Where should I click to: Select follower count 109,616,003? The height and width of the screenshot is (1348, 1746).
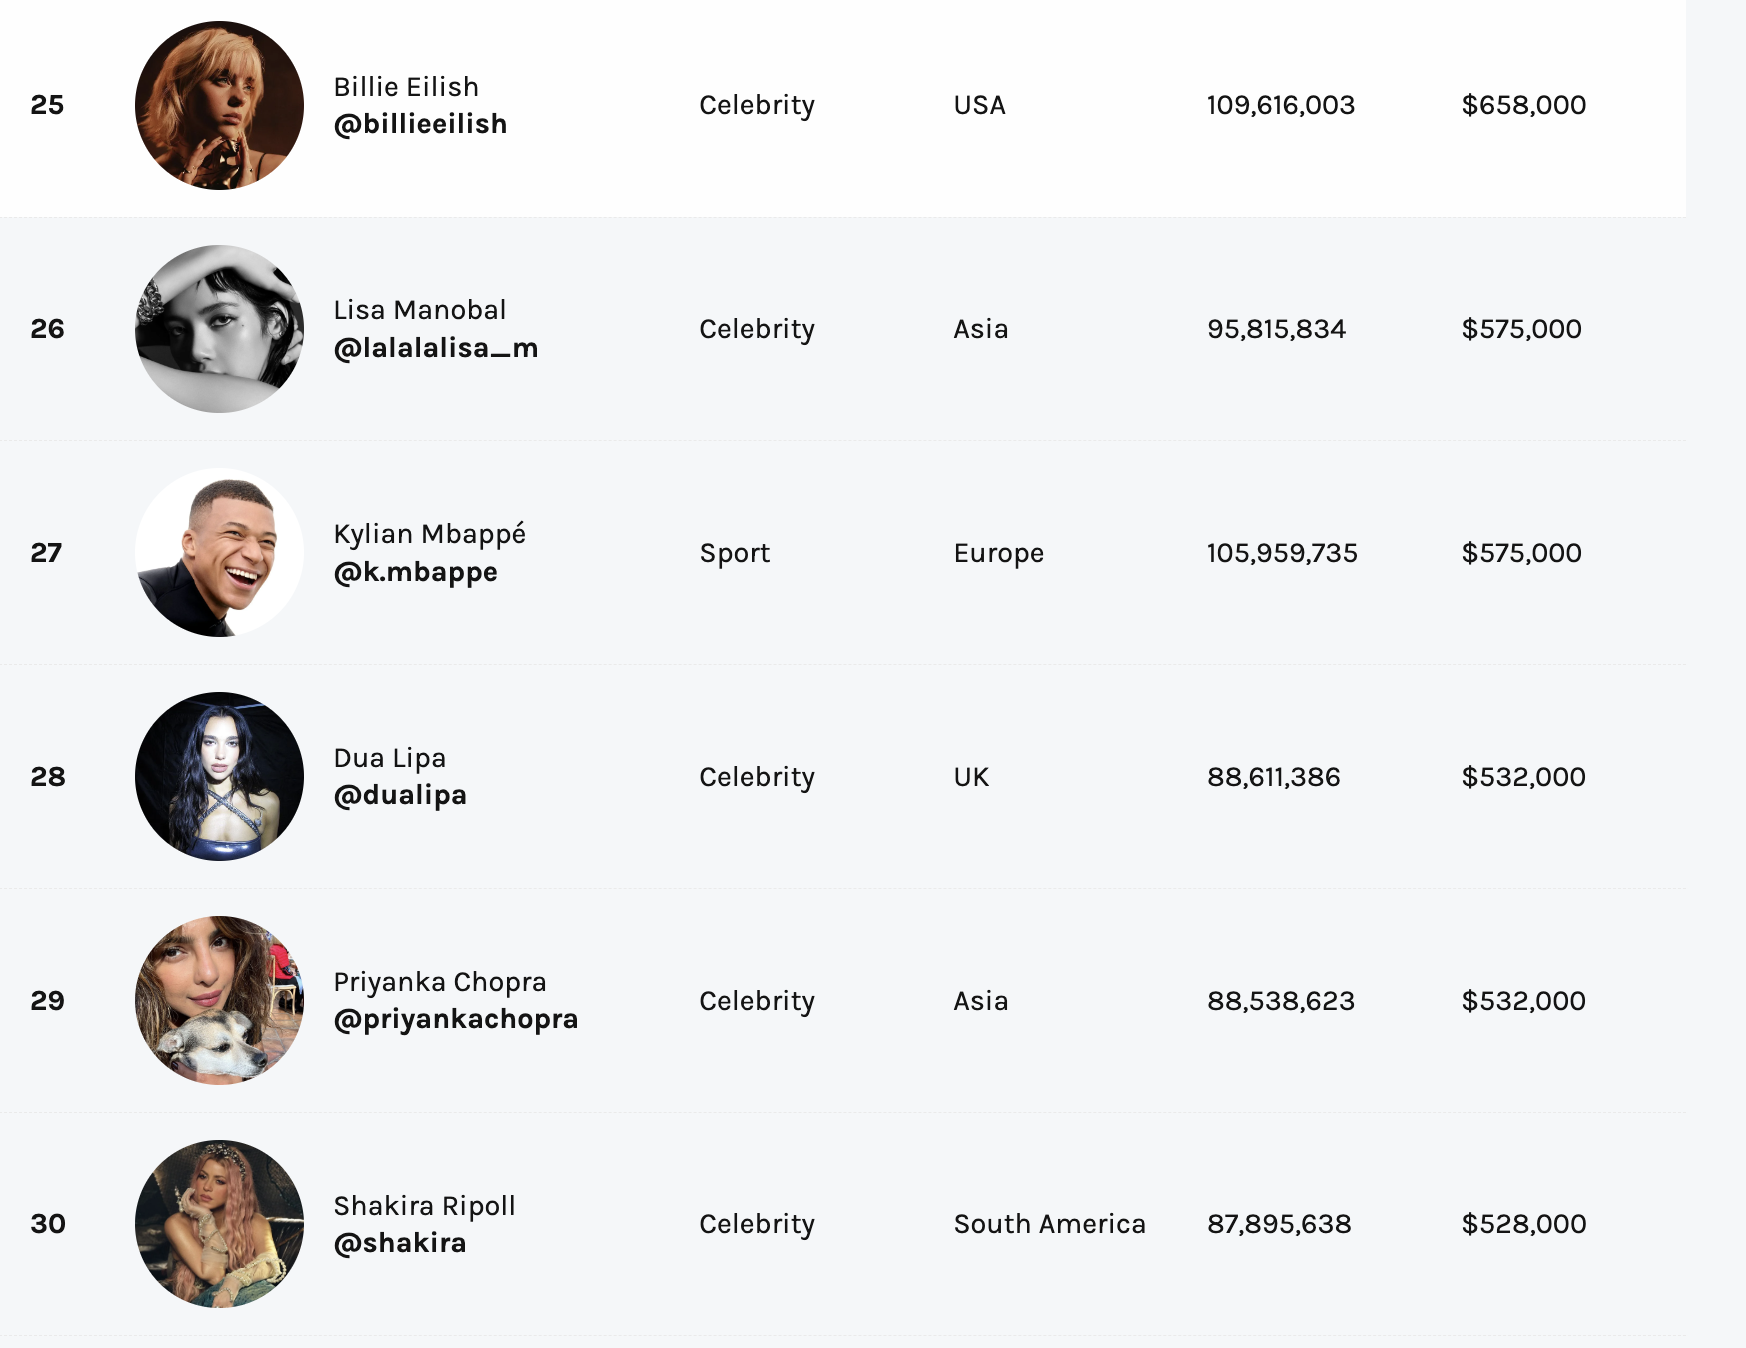pos(1281,105)
